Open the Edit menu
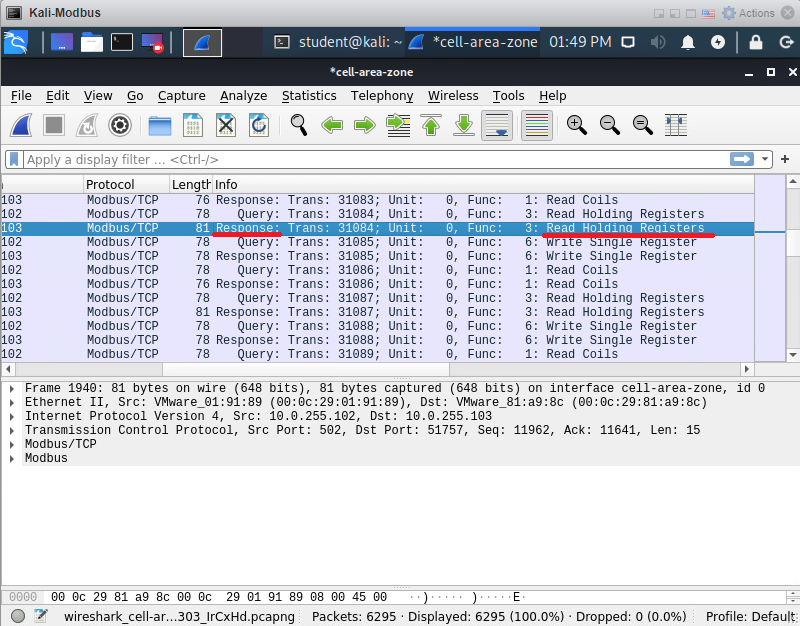Screen dimensions: 800x626 pyautogui.click(x=57, y=96)
